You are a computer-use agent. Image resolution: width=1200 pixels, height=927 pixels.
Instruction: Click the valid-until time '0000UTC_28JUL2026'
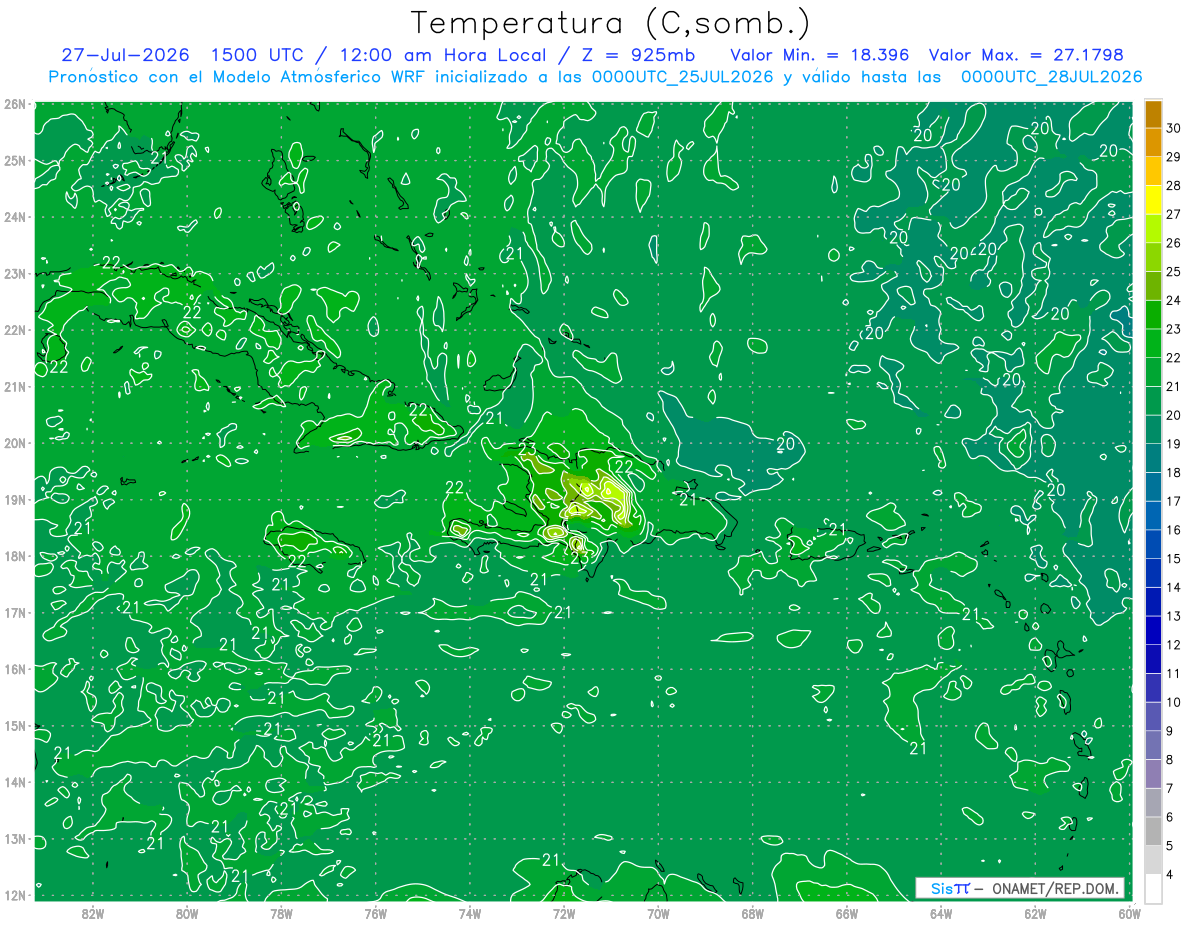coord(1051,77)
